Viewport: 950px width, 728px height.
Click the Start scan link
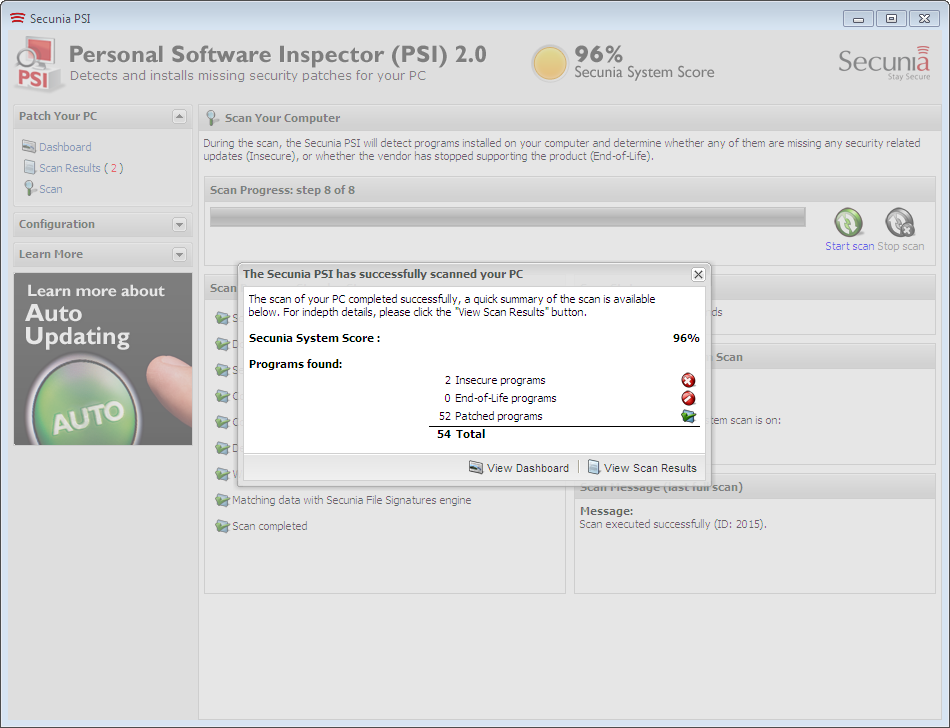pyautogui.click(x=849, y=246)
